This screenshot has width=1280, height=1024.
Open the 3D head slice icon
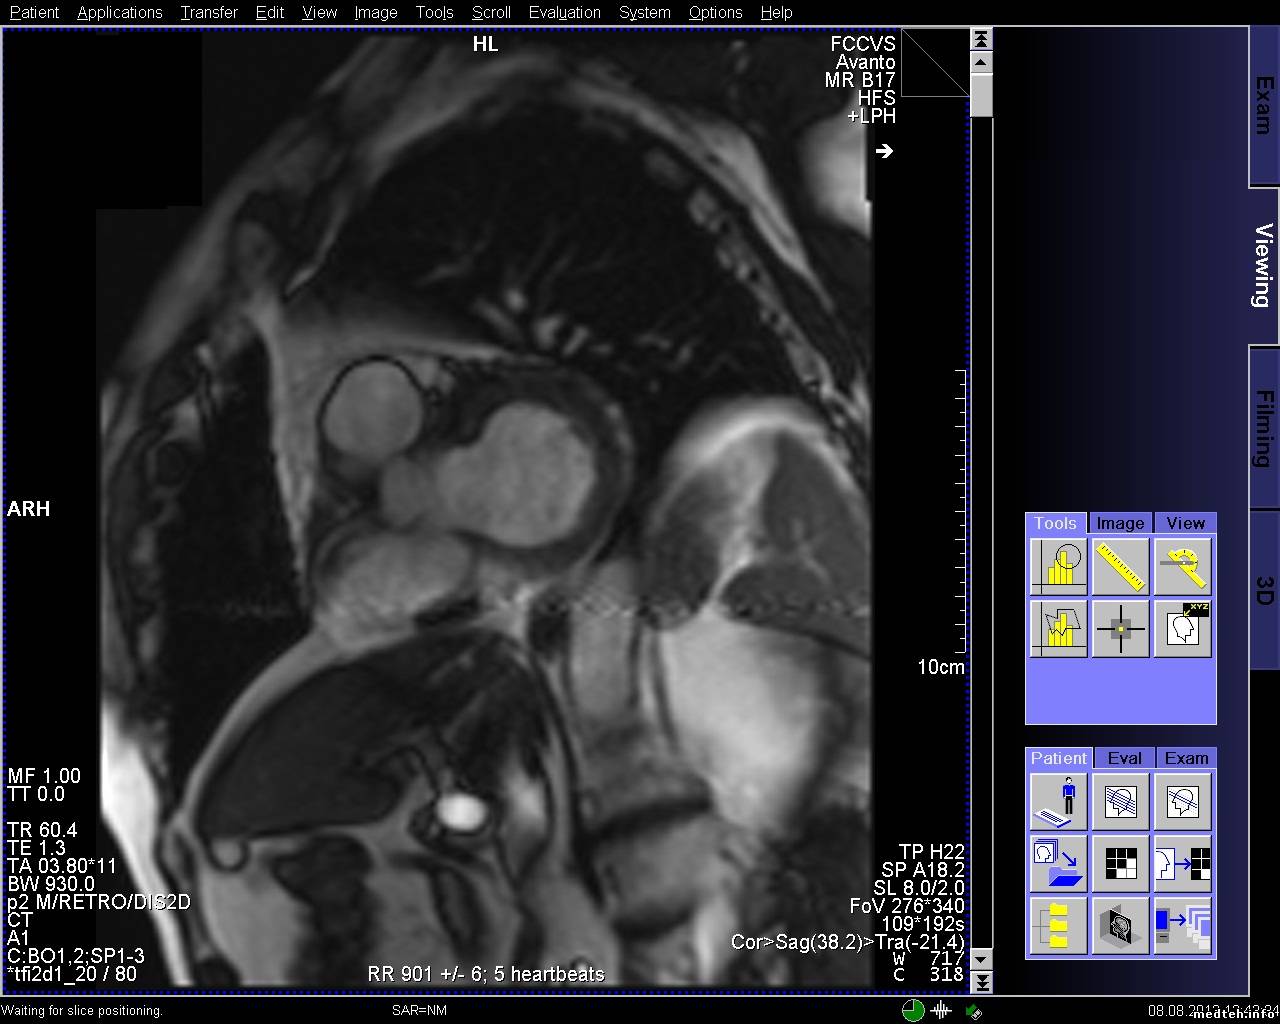click(1120, 925)
